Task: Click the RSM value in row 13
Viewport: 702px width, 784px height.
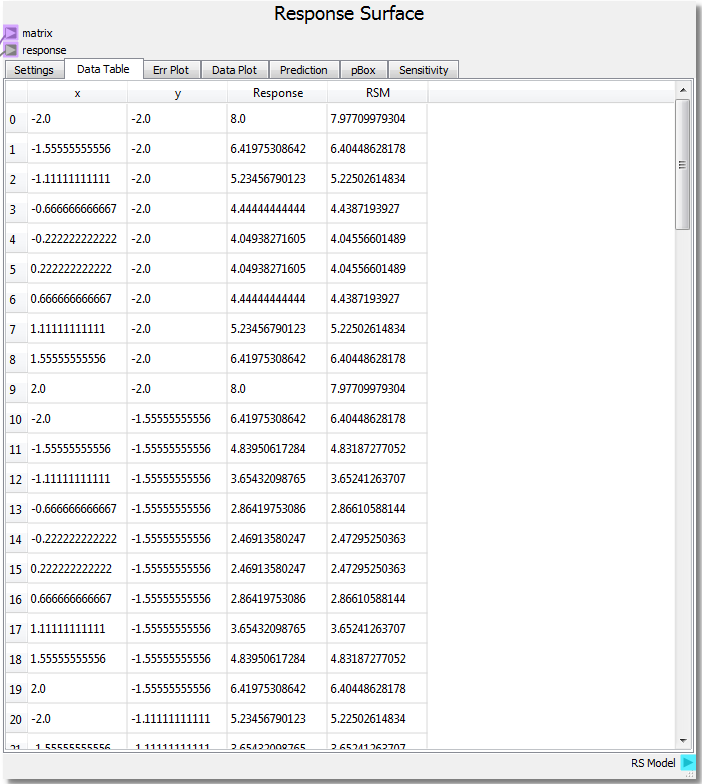Action: pyautogui.click(x=377, y=509)
